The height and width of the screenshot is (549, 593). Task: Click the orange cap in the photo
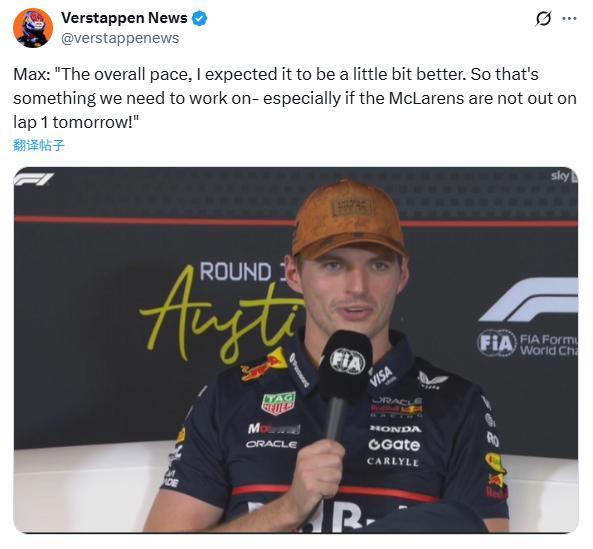[x=348, y=220]
